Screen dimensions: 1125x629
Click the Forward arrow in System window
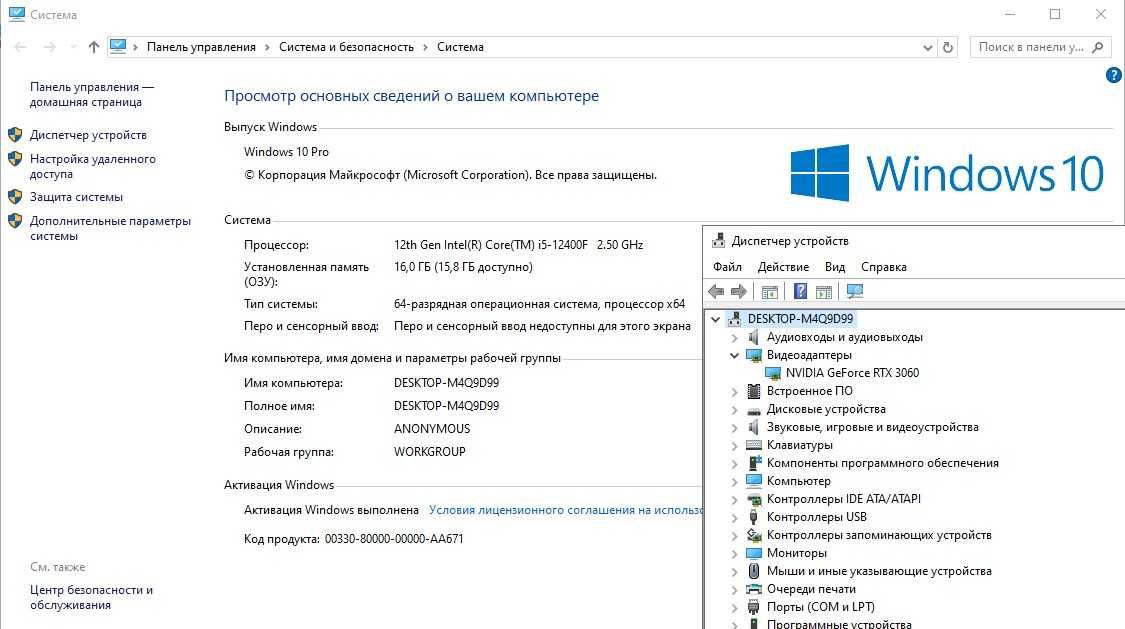click(50, 47)
